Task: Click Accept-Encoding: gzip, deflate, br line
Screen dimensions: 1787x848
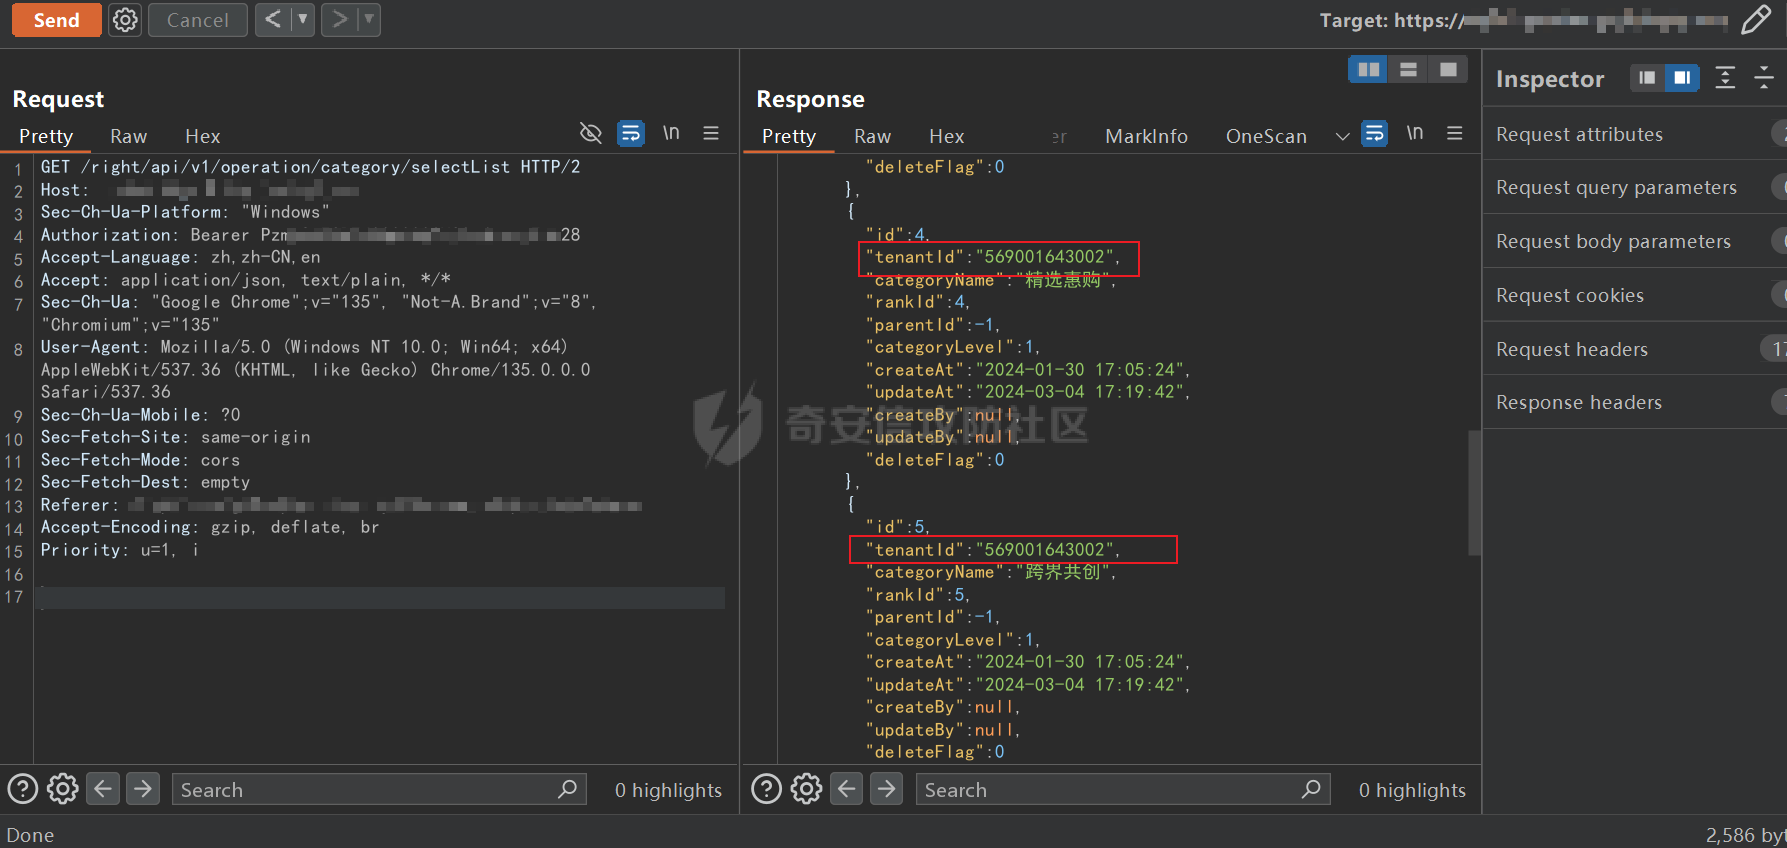Action: [x=210, y=527]
